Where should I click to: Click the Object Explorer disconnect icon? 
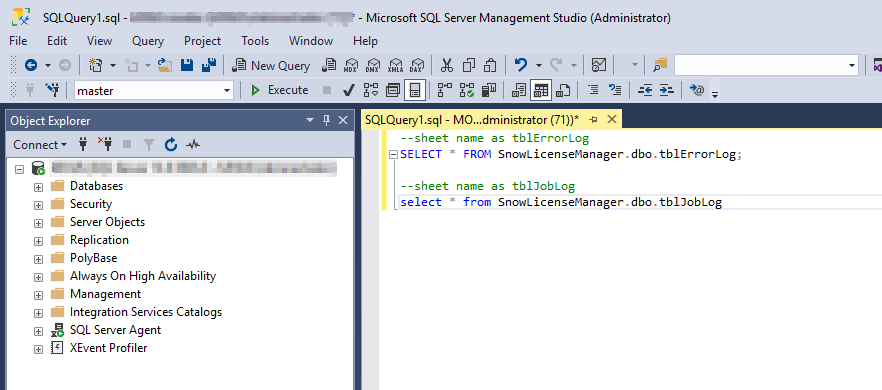(105, 145)
